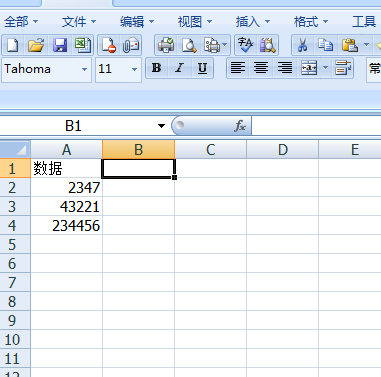Click the fx insert function button
381x377 pixels.
[240, 126]
